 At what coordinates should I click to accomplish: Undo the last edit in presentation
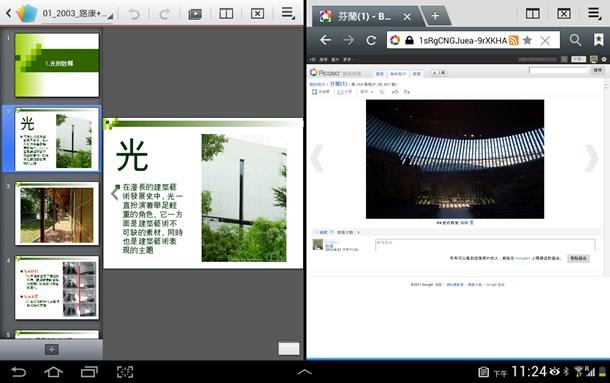click(x=134, y=14)
